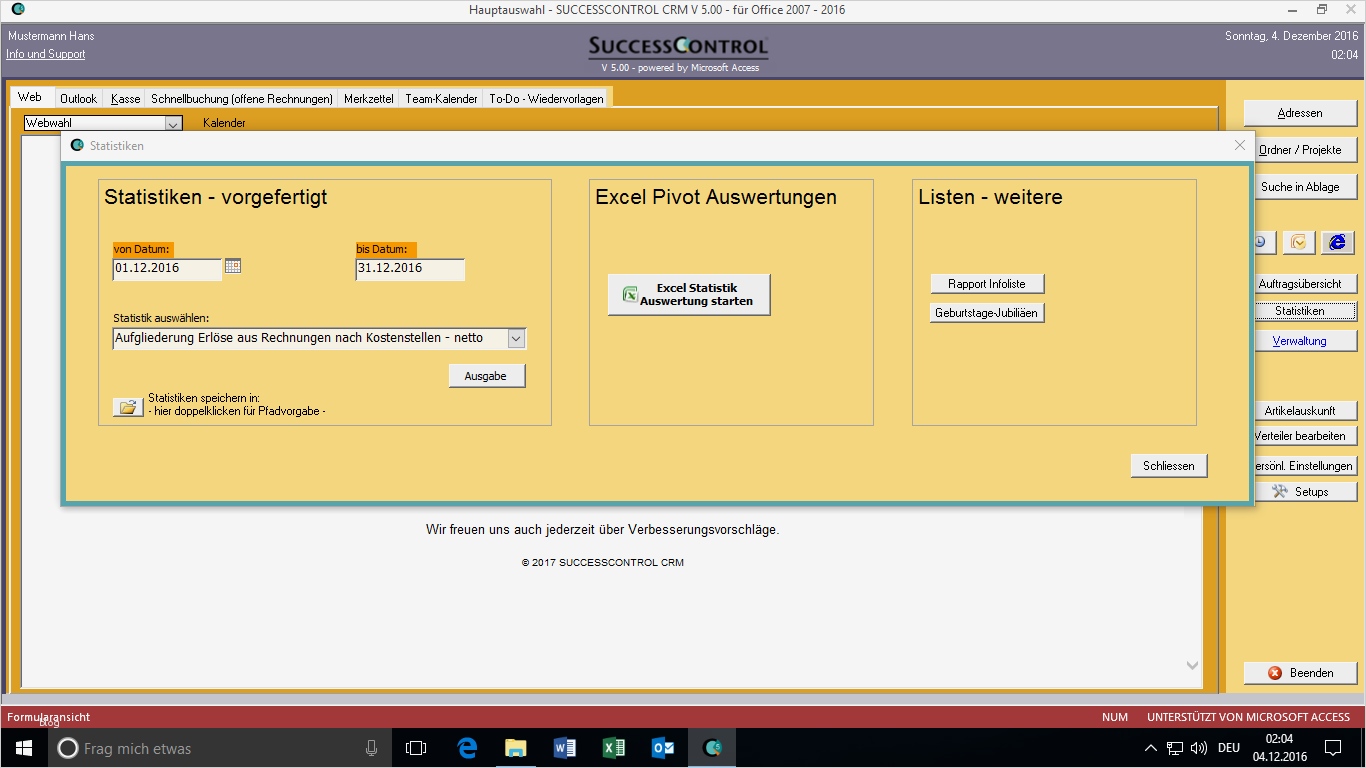
Task: Start the Excel Statistik Auswertung
Action: (x=689, y=295)
